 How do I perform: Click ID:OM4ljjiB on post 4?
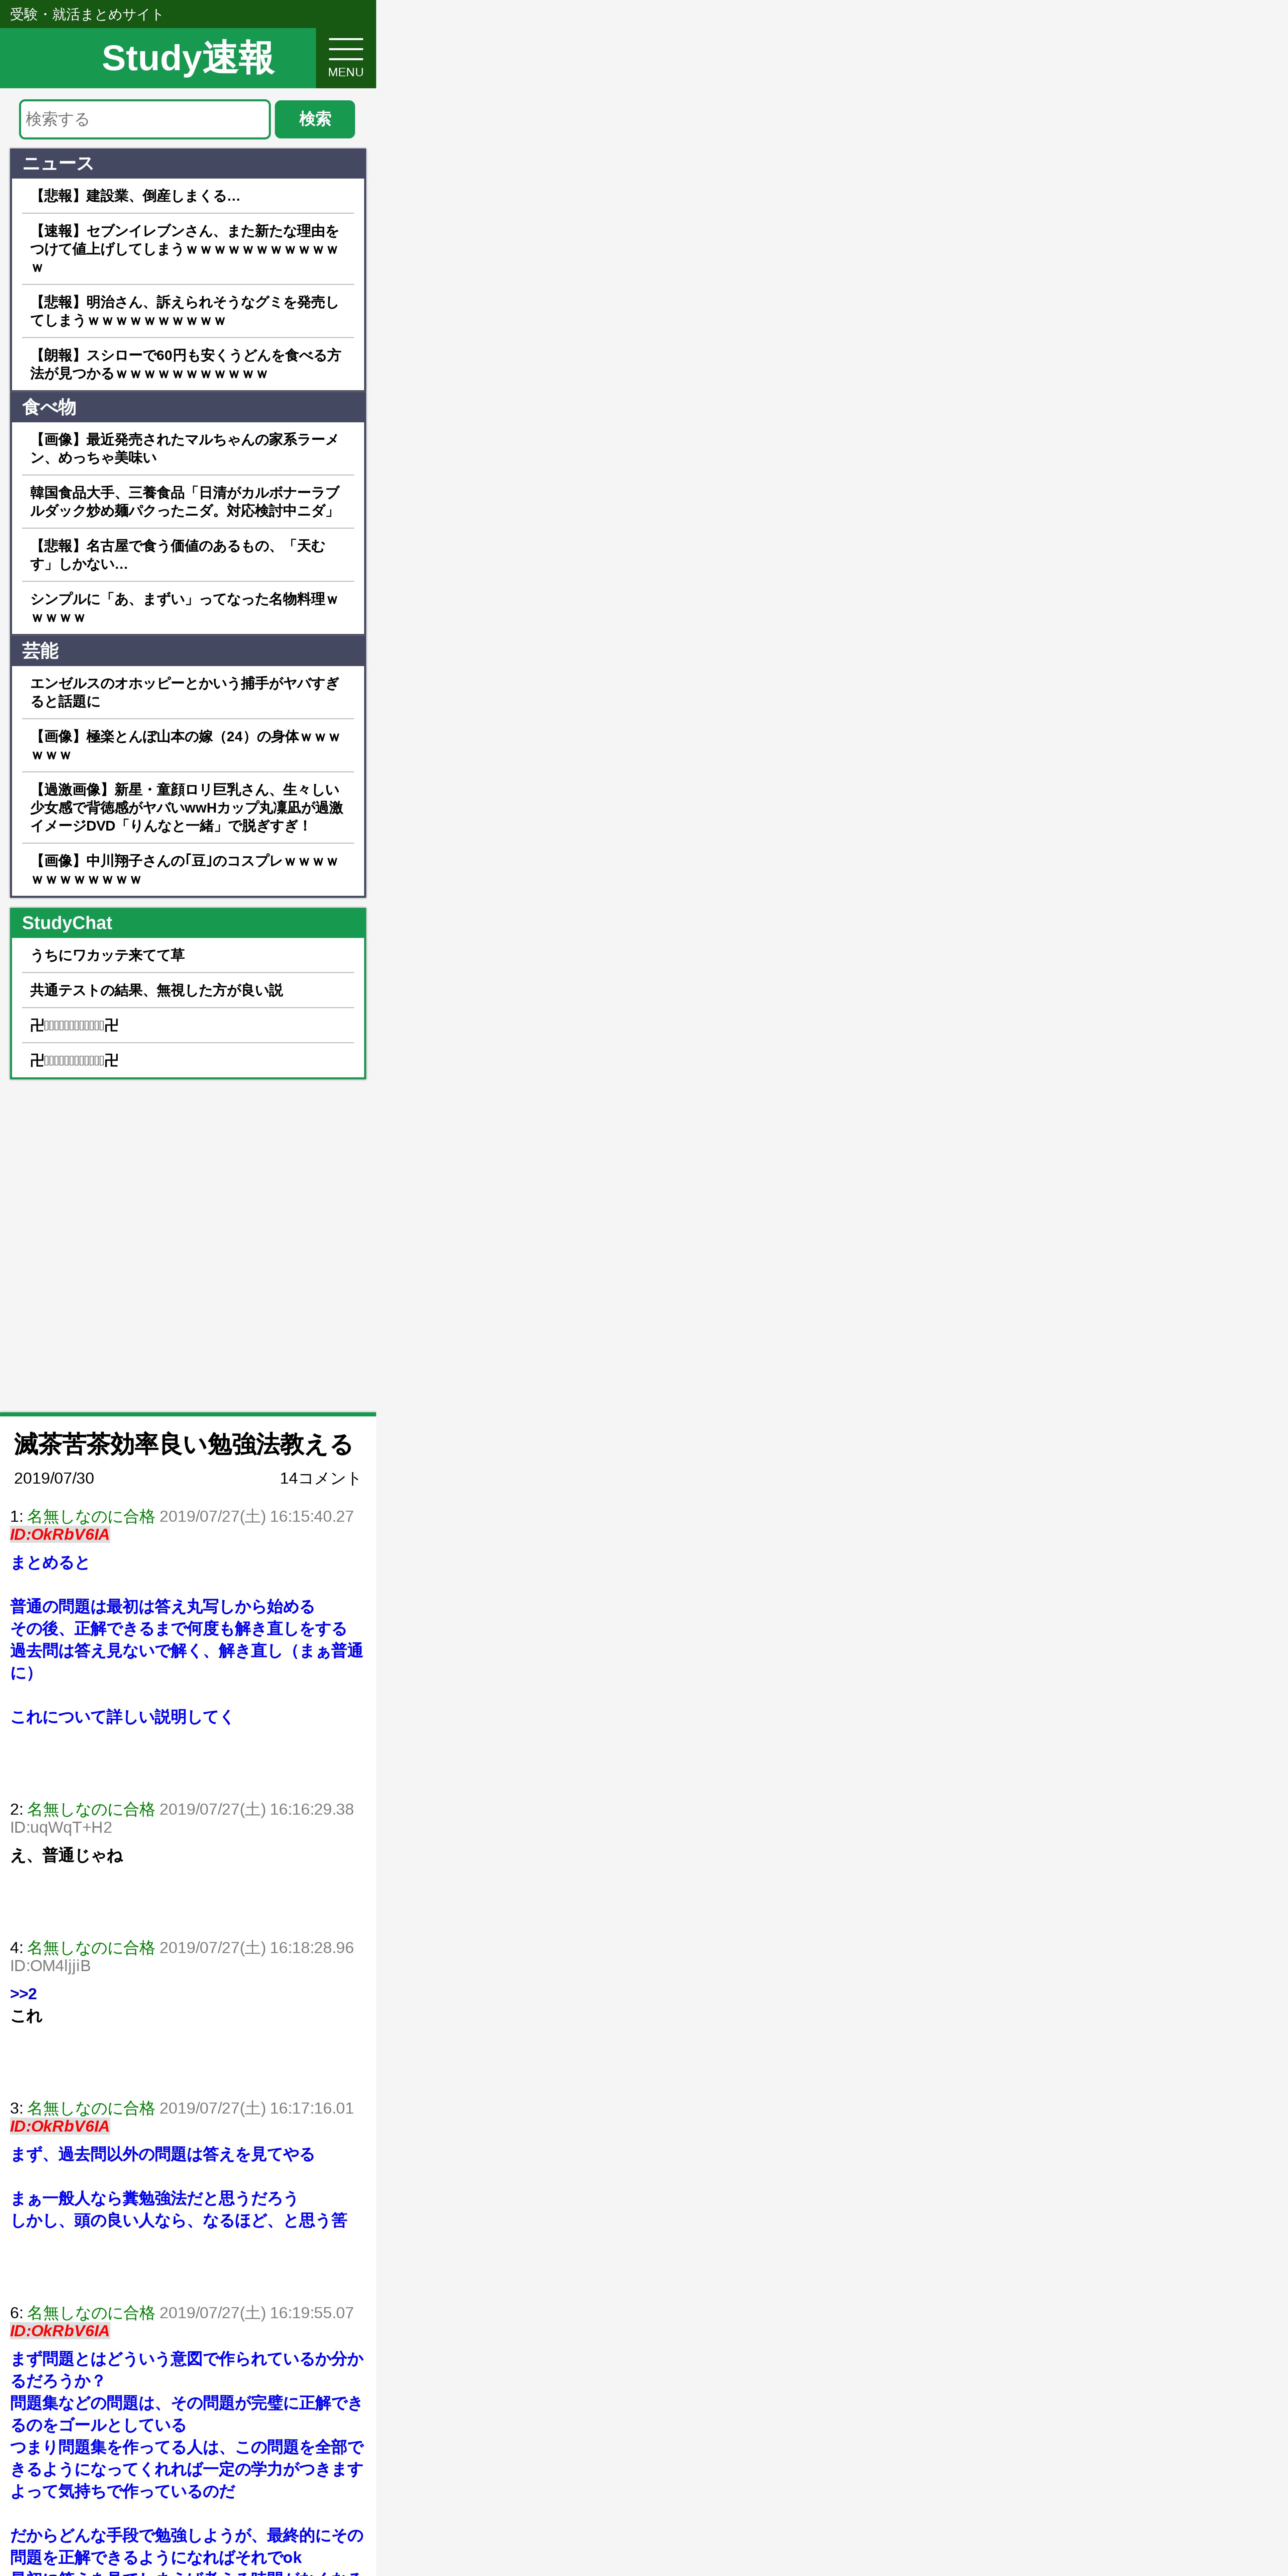(x=50, y=1966)
